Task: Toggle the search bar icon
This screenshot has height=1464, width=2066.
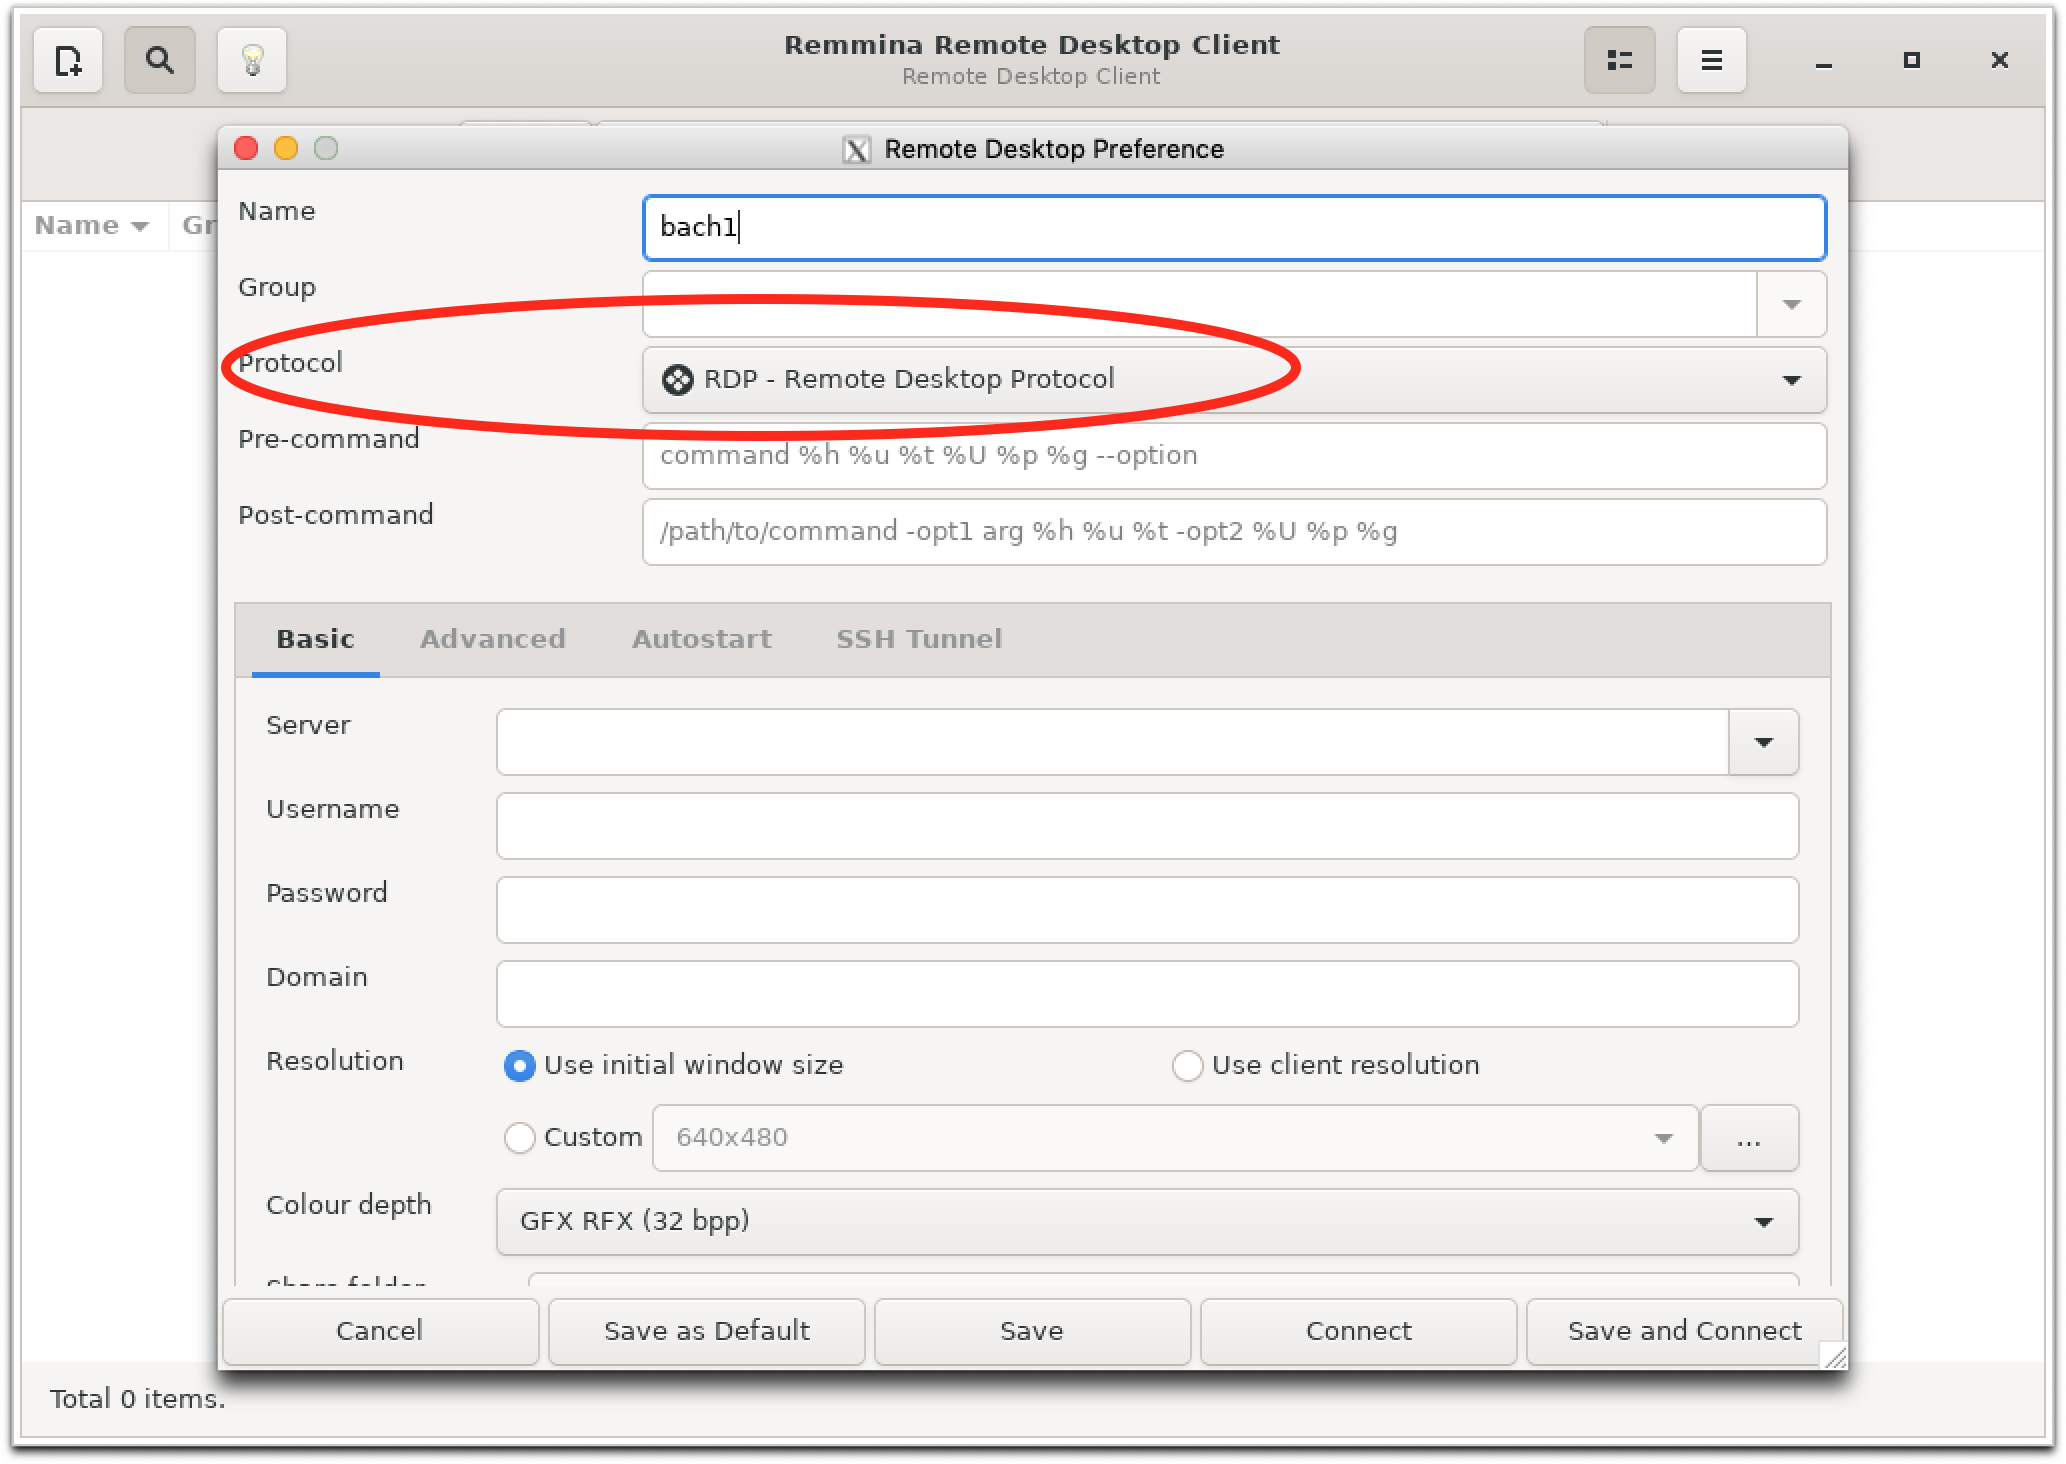Action: tap(159, 61)
